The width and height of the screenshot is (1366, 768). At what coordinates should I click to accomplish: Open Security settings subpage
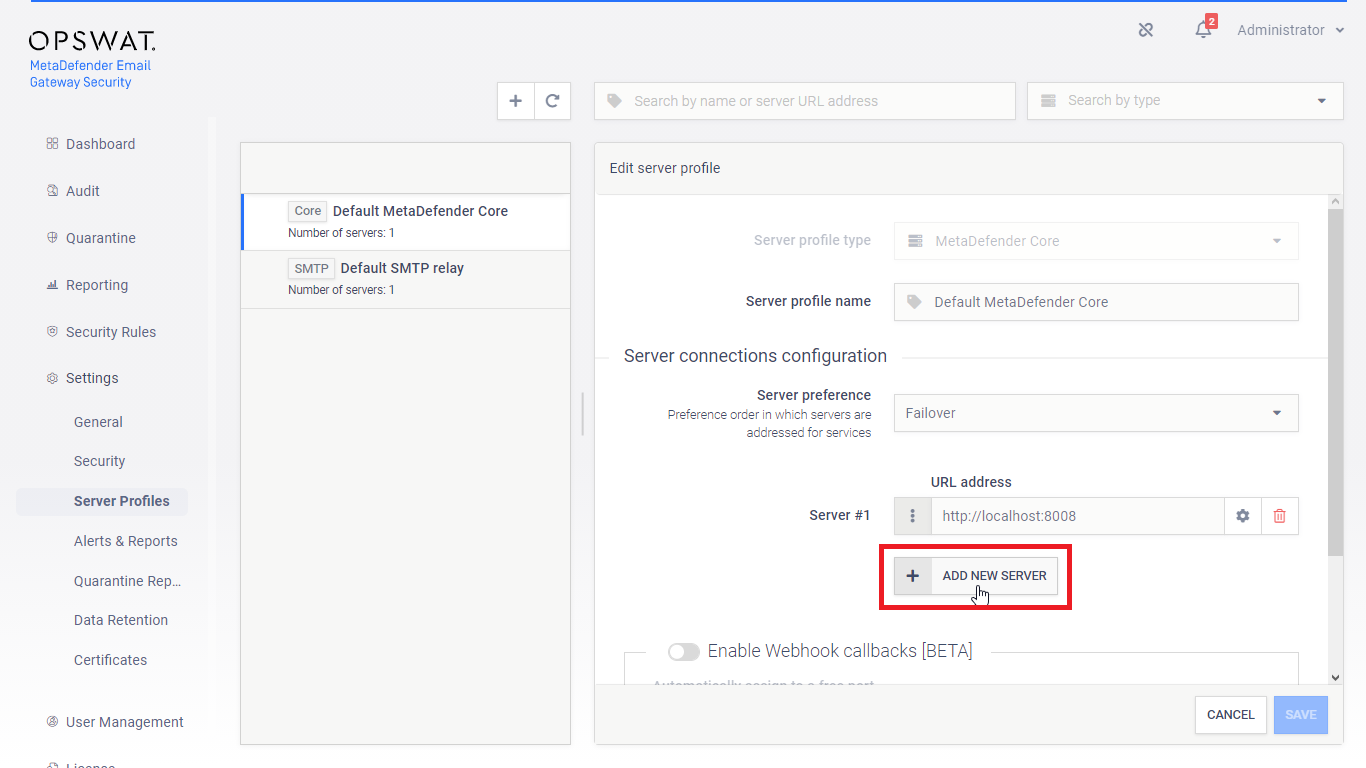[x=100, y=461]
